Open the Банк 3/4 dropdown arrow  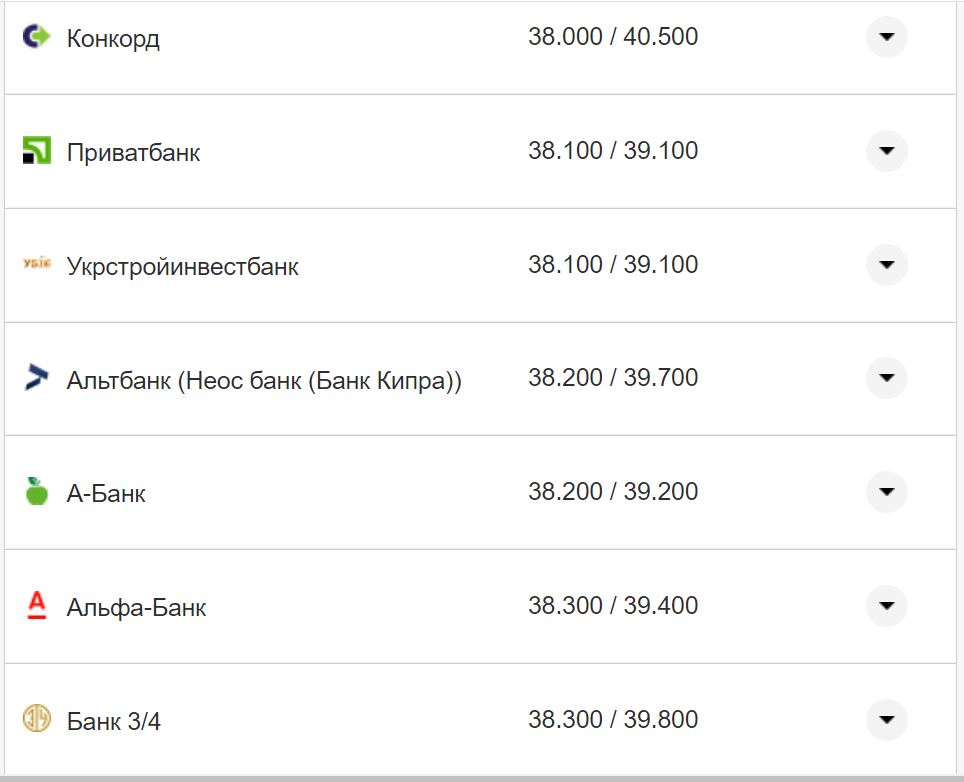886,720
